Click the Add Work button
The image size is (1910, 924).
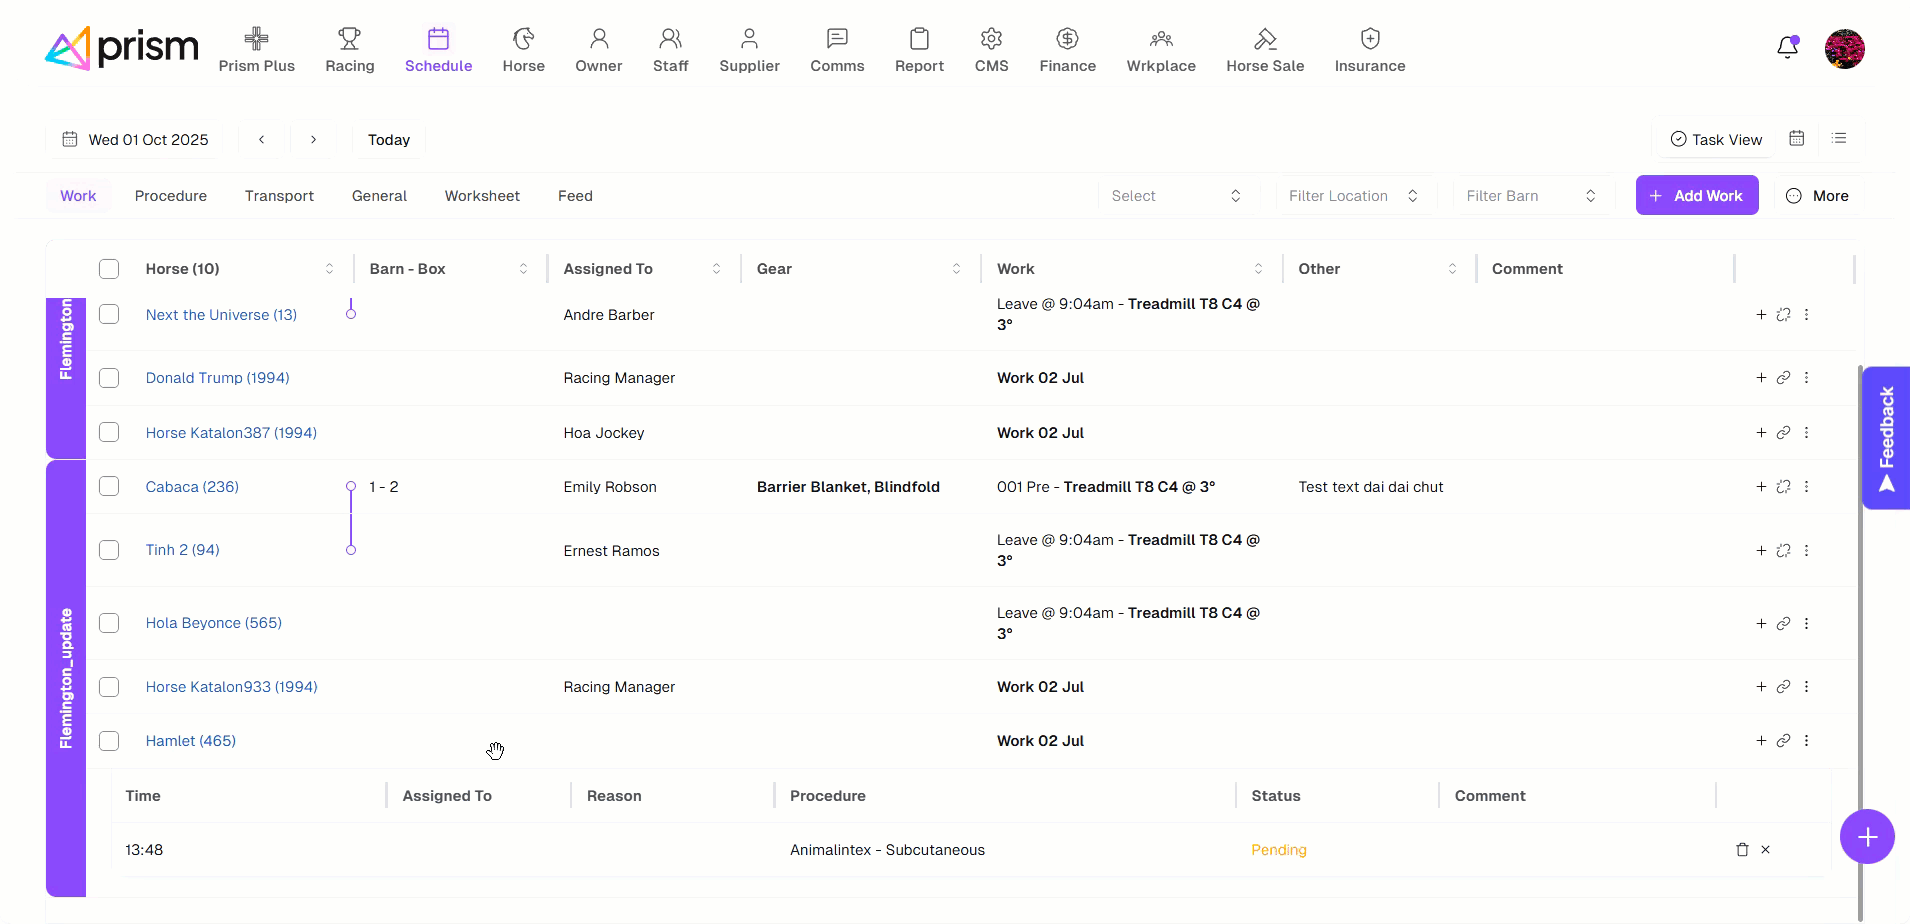pyautogui.click(x=1696, y=196)
